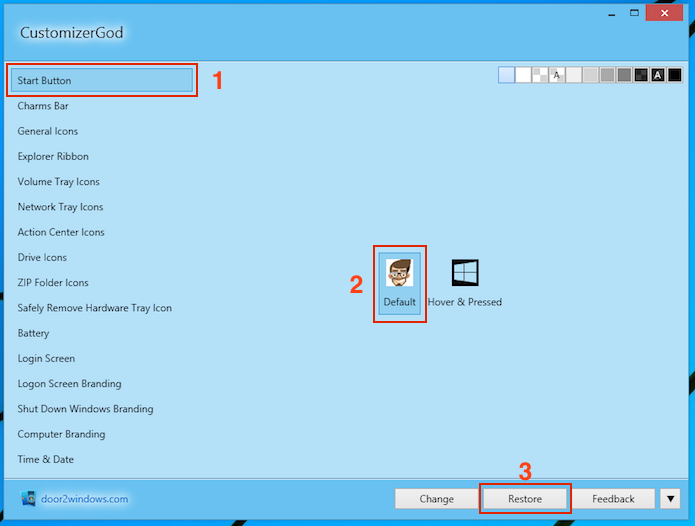Viewport: 695px width, 526px height.
Task: Select the Start Button category
Action: click(102, 80)
